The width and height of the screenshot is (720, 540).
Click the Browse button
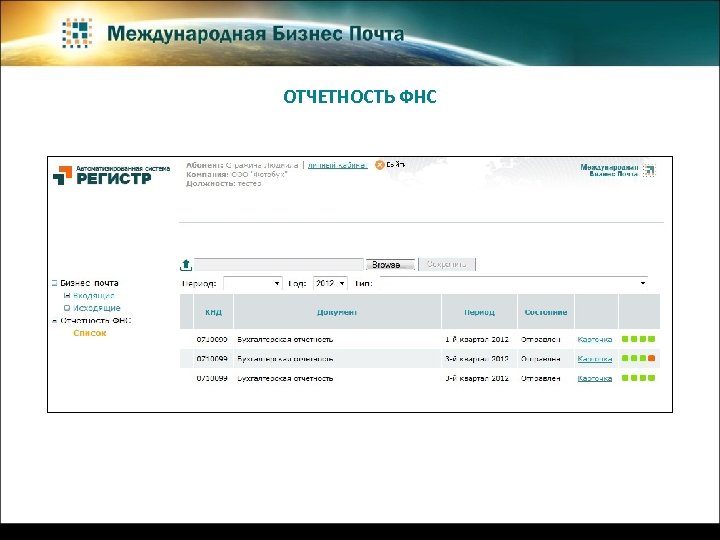tap(390, 264)
